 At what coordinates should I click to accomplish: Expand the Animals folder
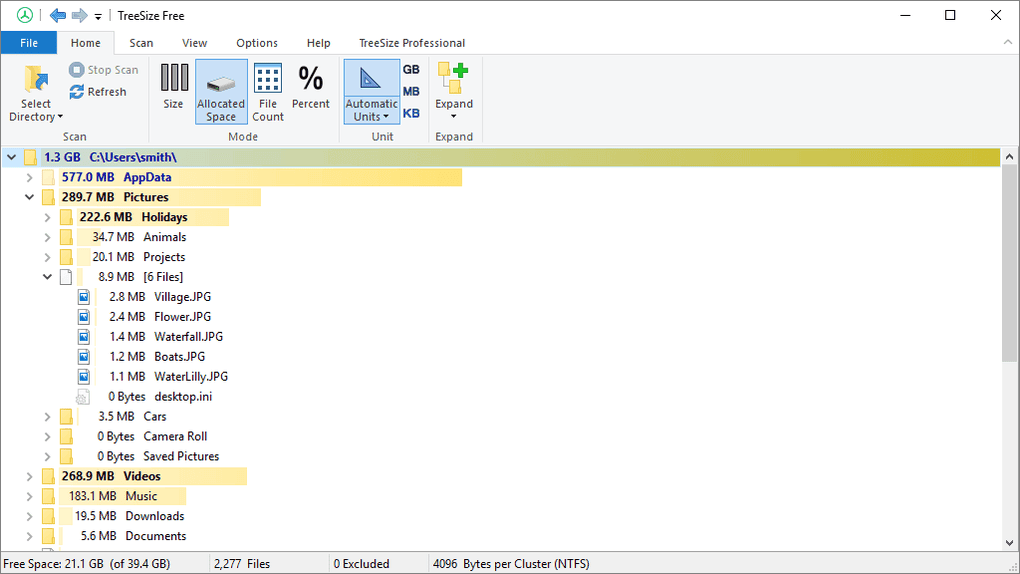click(47, 237)
